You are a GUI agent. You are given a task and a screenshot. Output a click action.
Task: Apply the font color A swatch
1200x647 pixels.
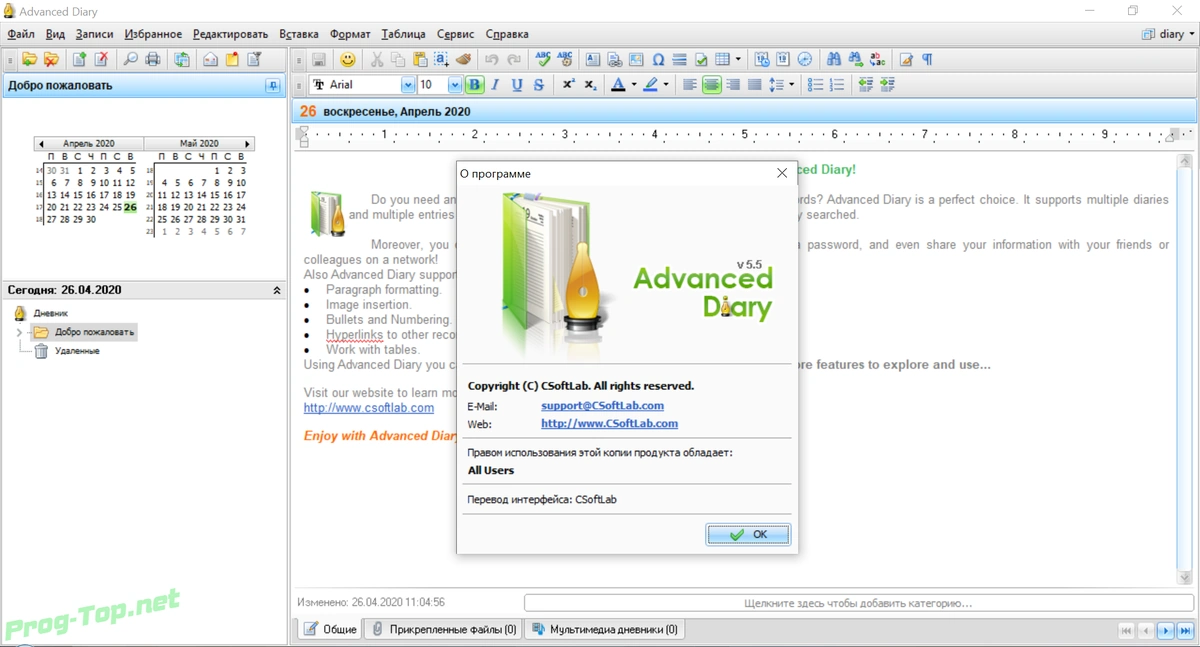pos(618,85)
